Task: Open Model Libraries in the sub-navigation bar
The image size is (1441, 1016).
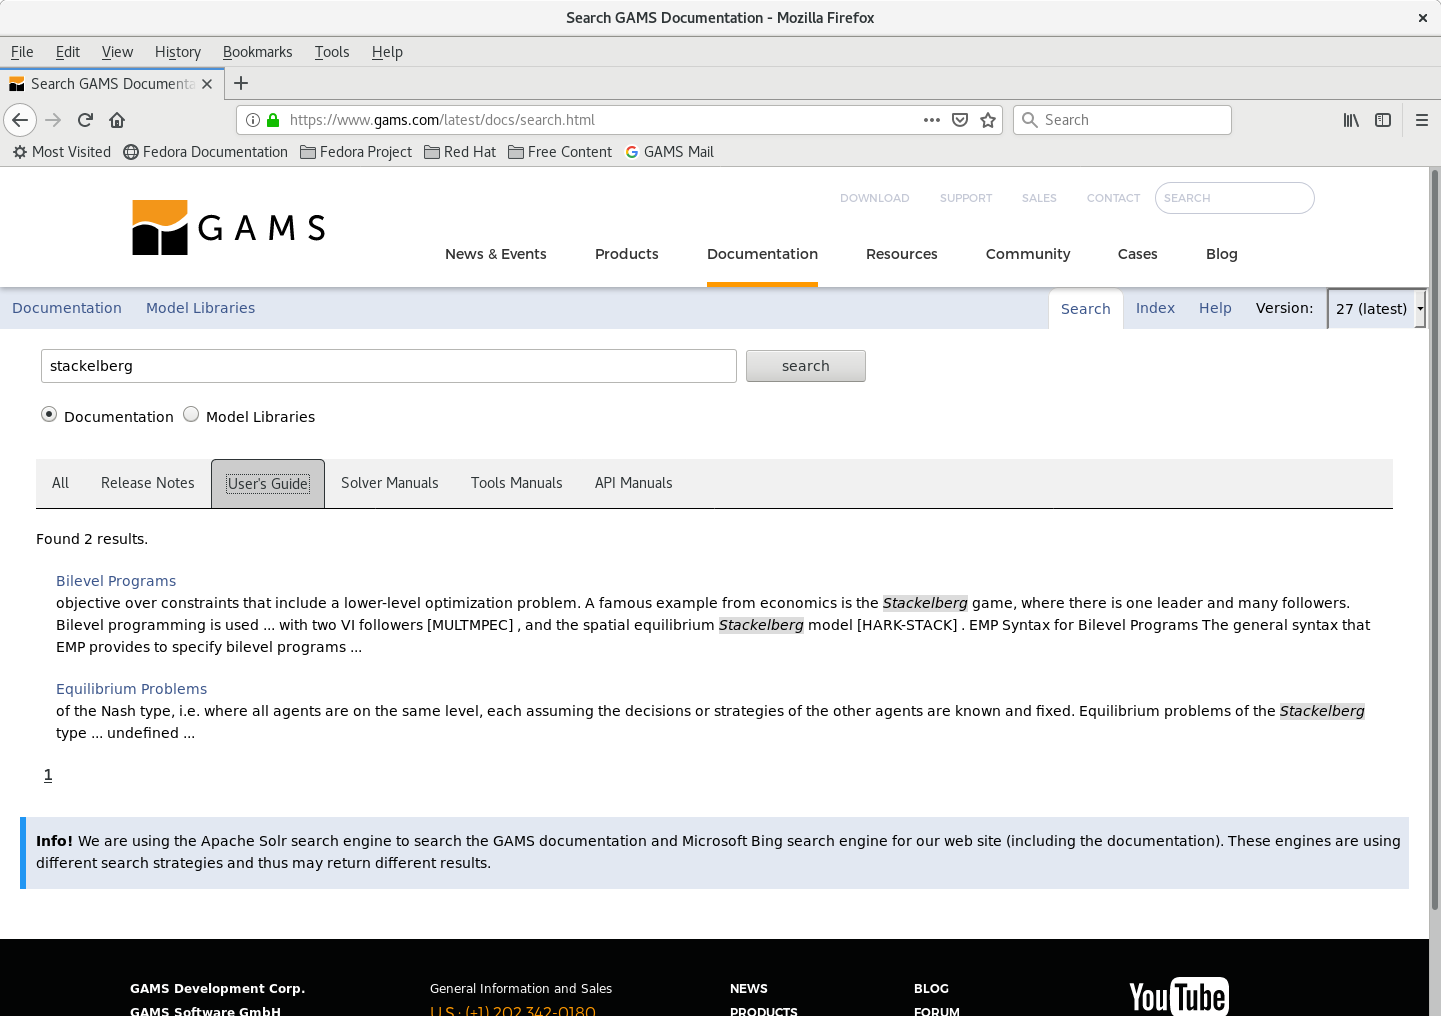Action: coord(200,308)
